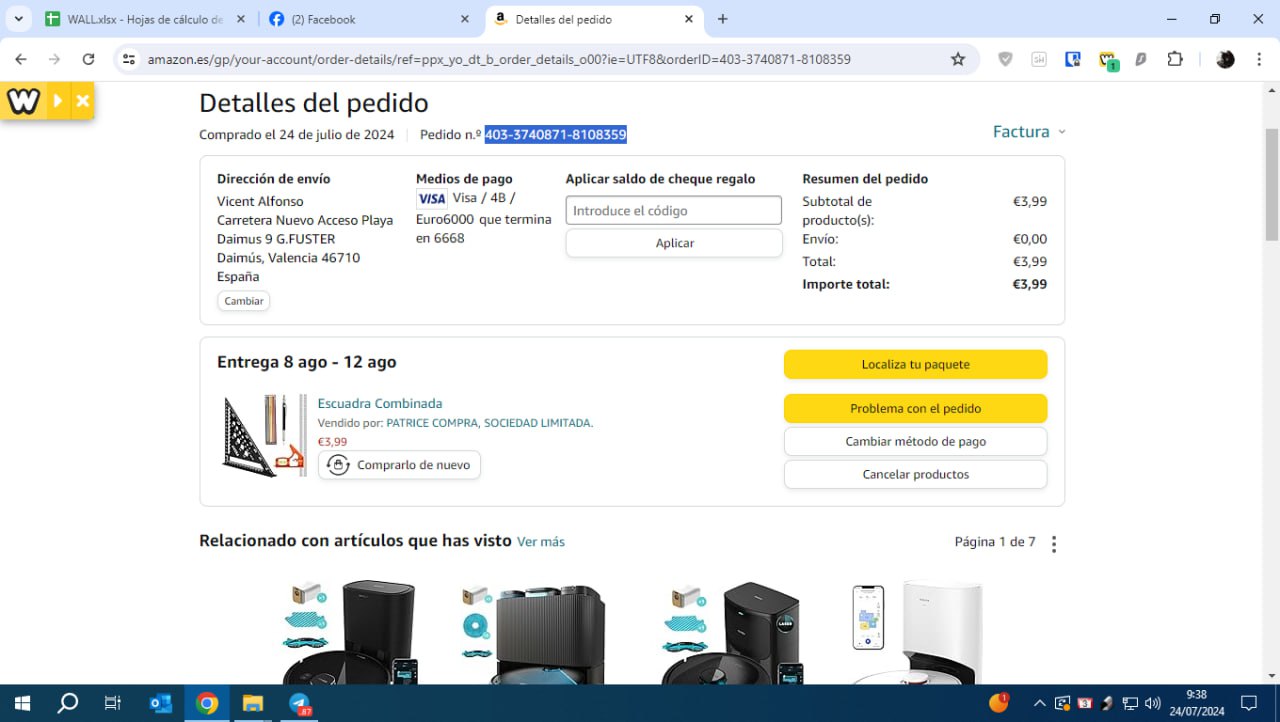1280x722 pixels.
Task: Open Outlook from the taskbar
Action: (160, 703)
